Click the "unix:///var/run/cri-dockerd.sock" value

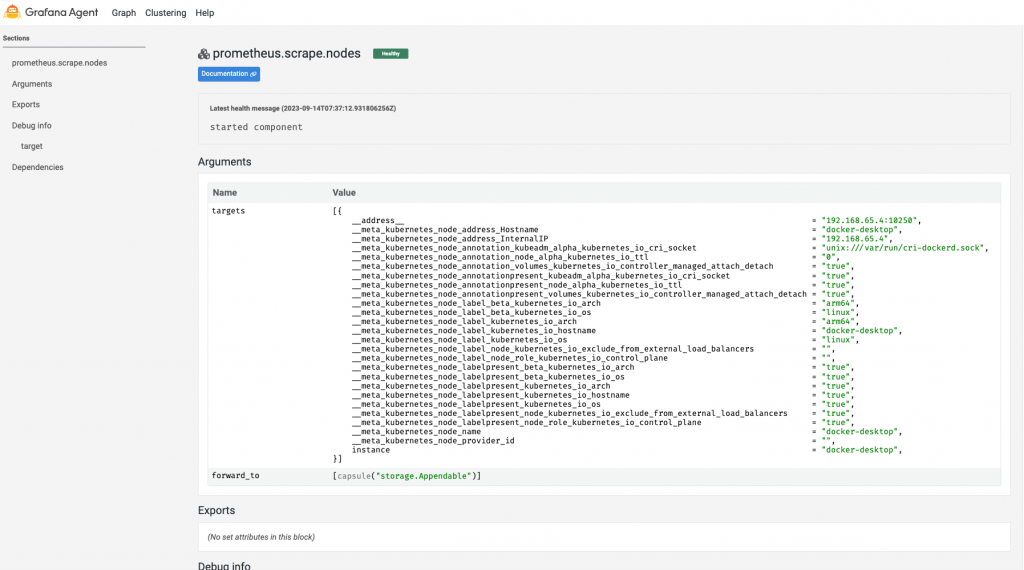pyautogui.click(x=904, y=248)
